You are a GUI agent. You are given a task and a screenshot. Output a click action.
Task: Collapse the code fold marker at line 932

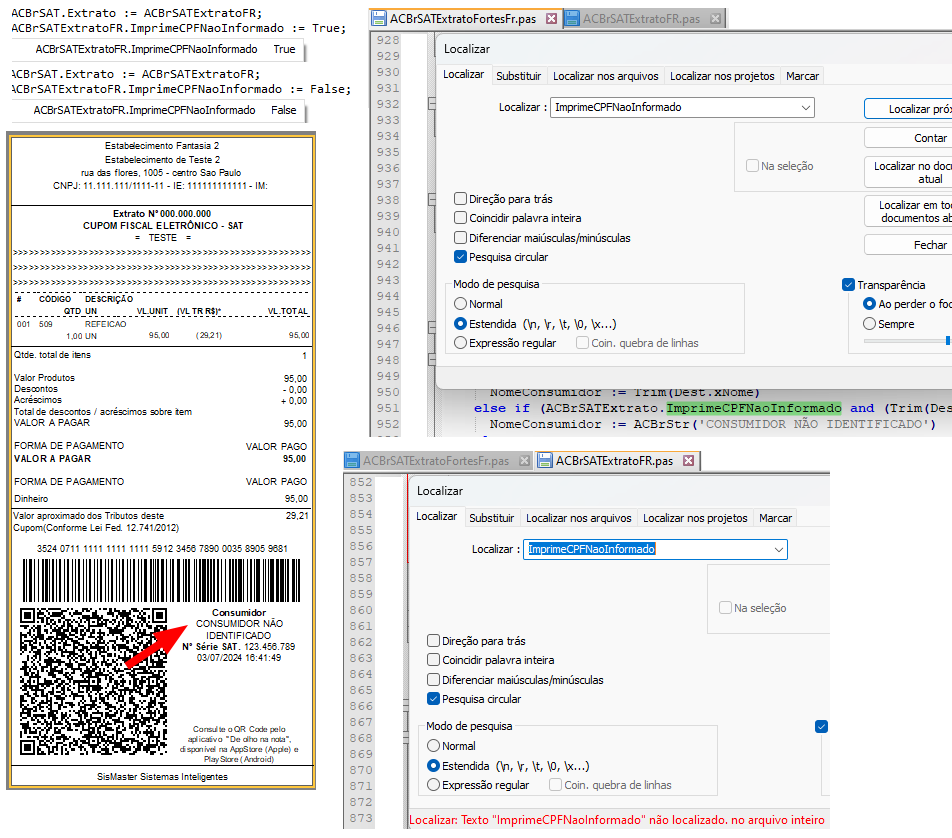tap(432, 104)
